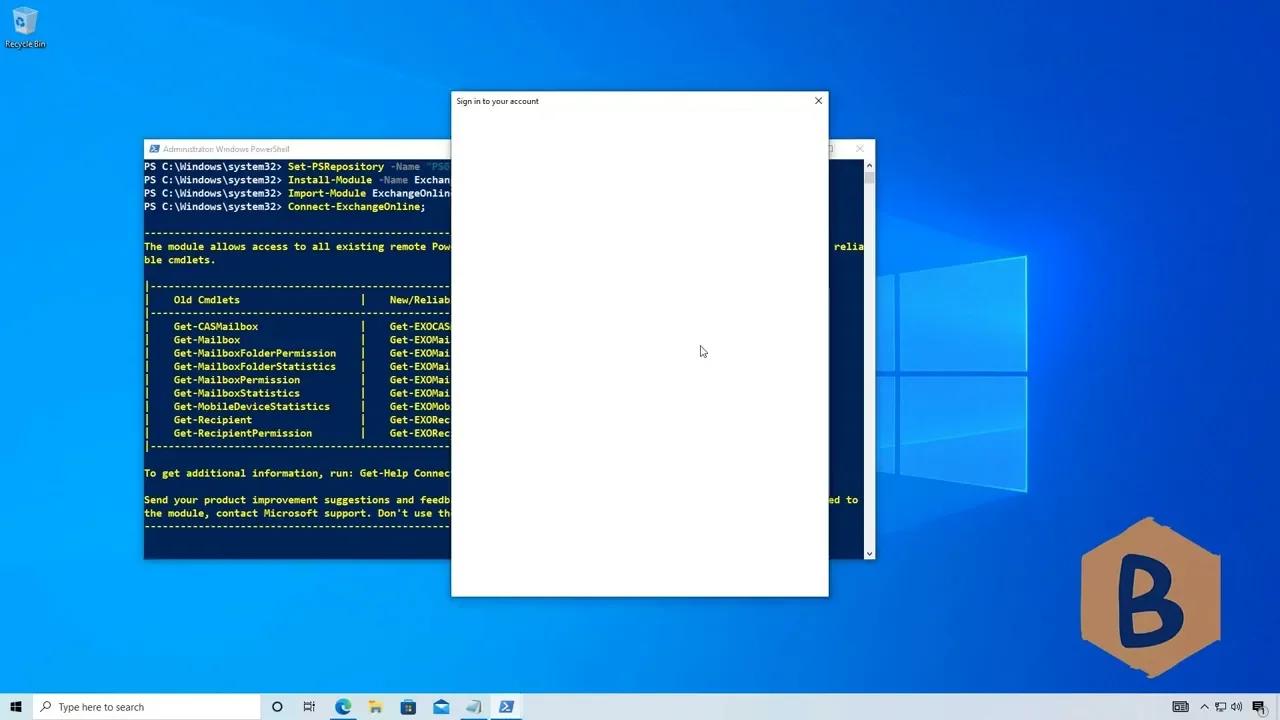Open the Mail app from the taskbar
1280x720 pixels.
click(441, 707)
